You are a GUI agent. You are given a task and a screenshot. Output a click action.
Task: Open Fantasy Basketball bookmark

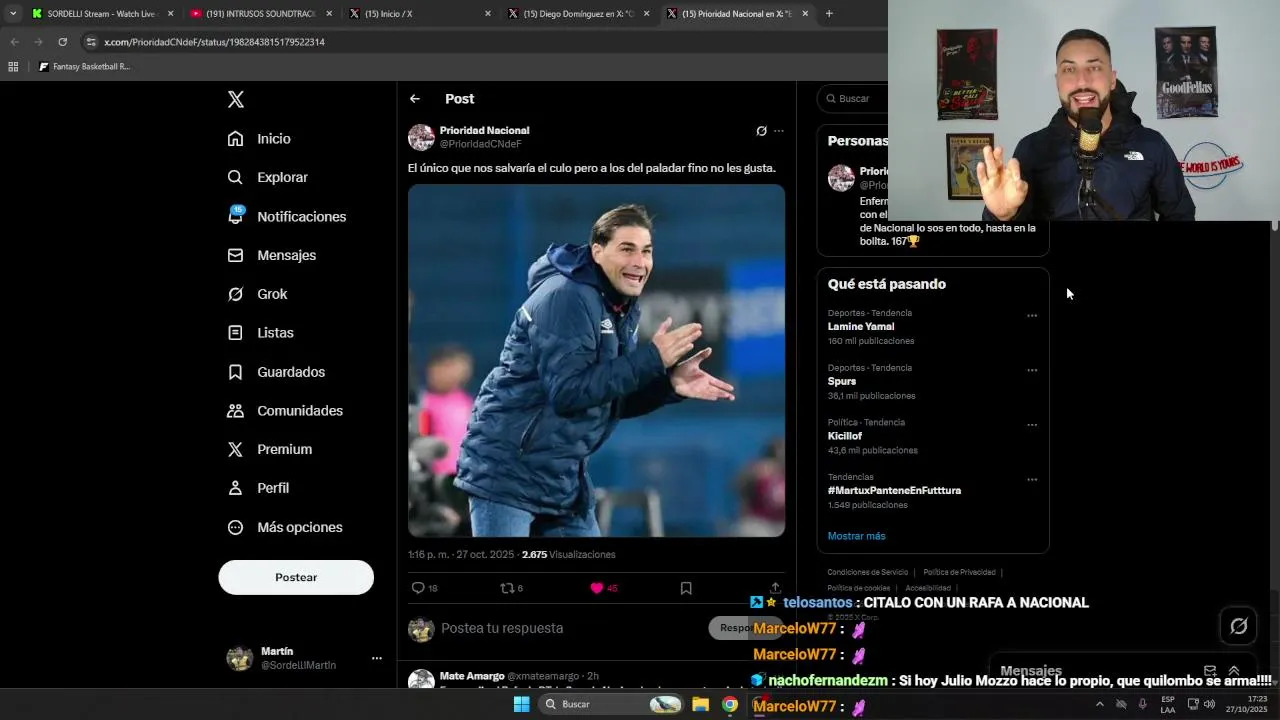84,67
